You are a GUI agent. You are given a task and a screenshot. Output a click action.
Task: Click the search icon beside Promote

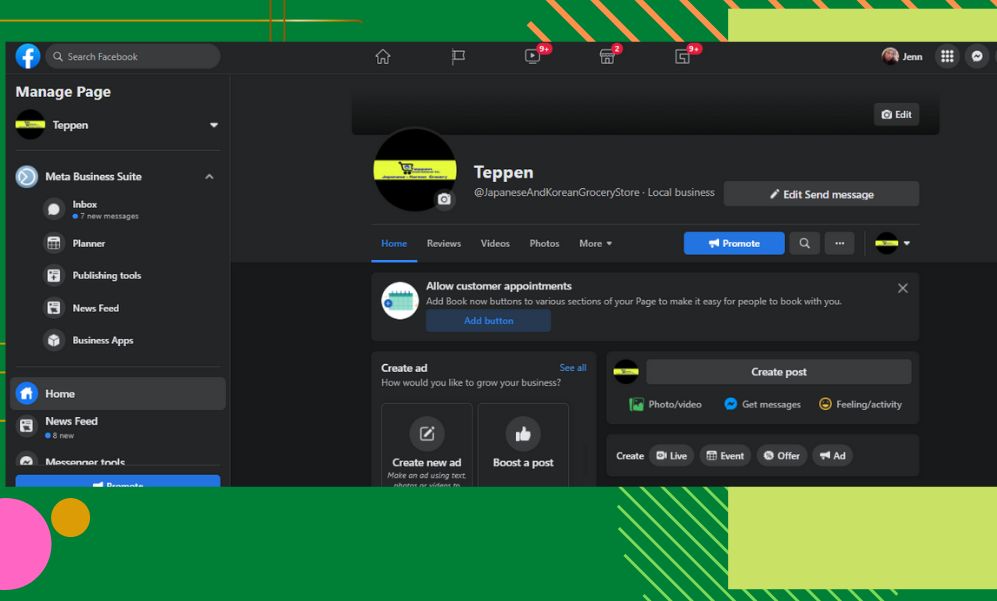804,244
